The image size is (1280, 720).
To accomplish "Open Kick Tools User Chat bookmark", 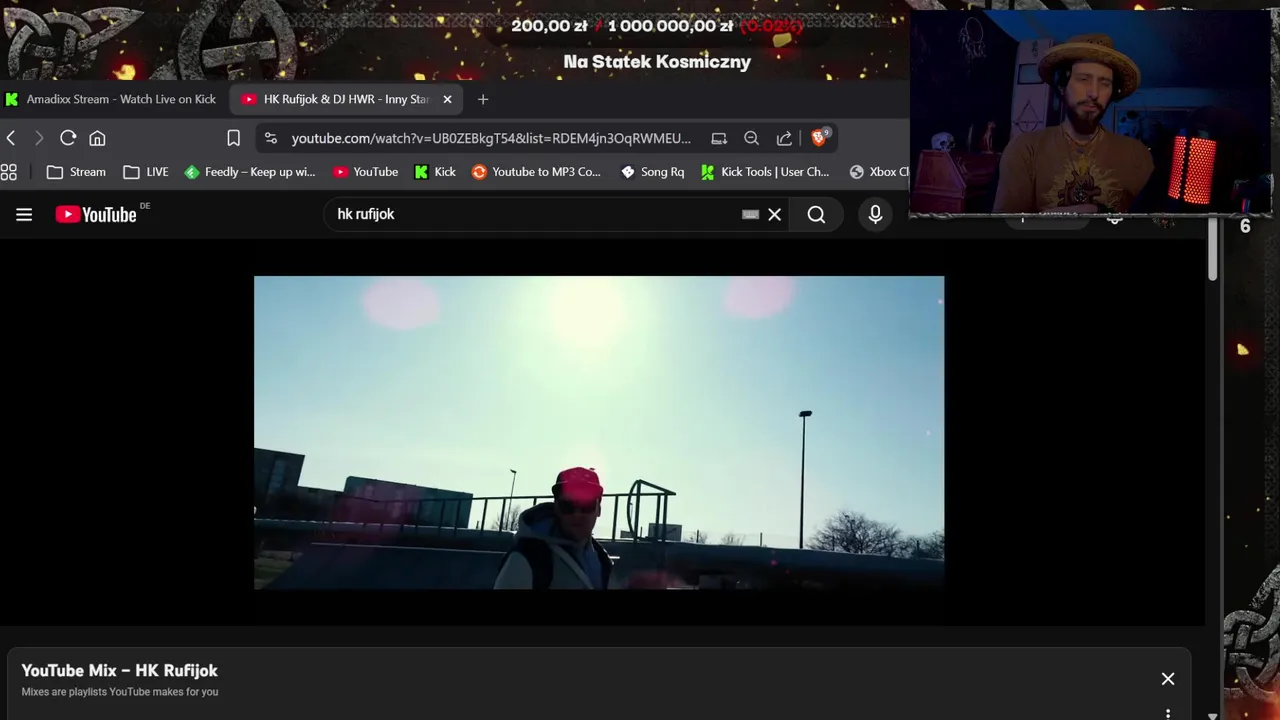I will [766, 172].
